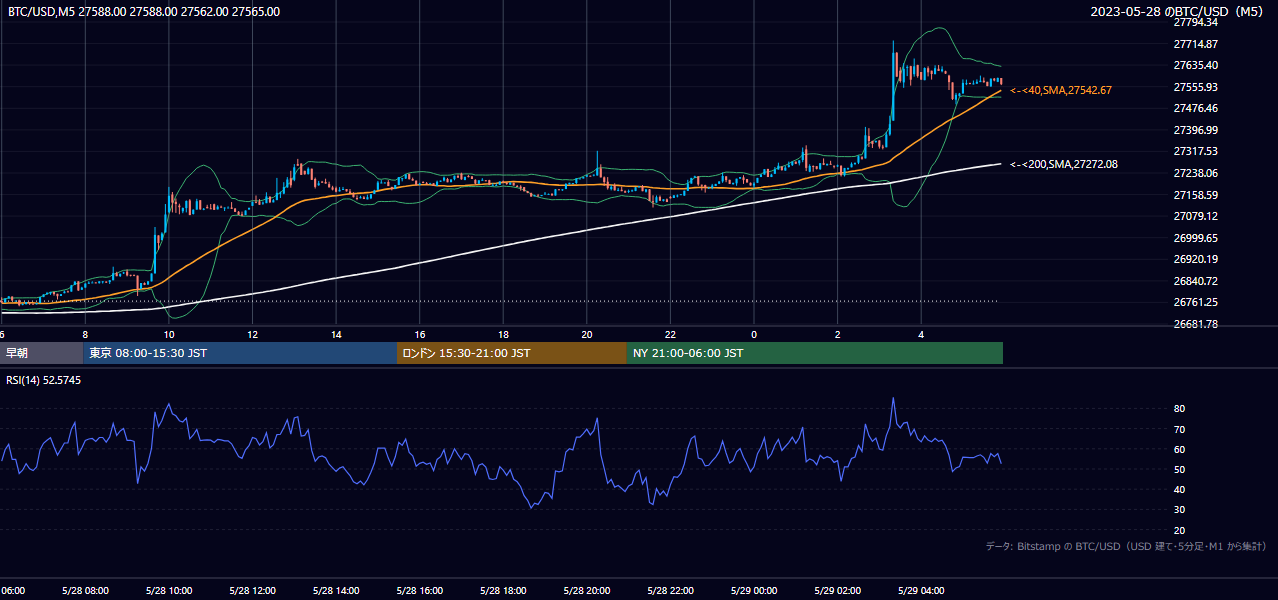Click RSI scale value 40

(x=1180, y=489)
